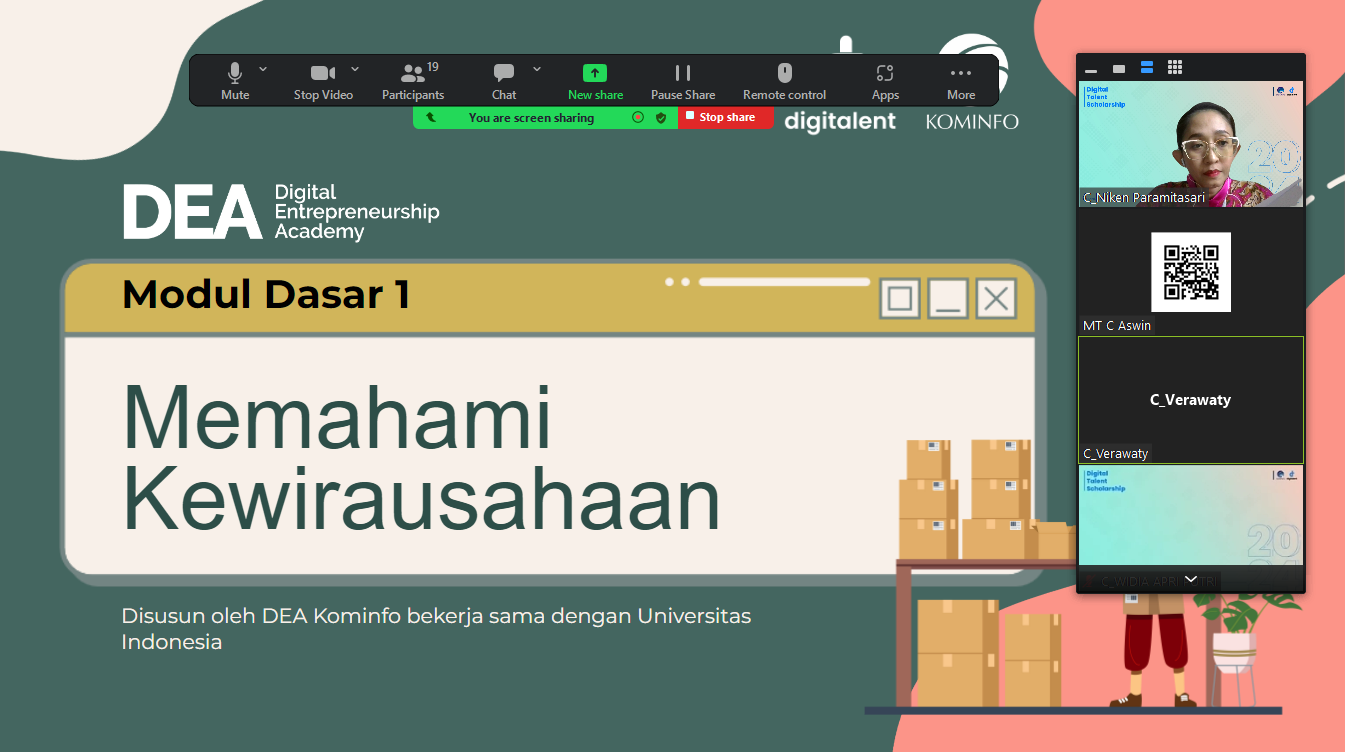Image resolution: width=1345 pixels, height=752 pixels.
Task: Expand chat options arrow beside Chat
Action: (x=537, y=69)
